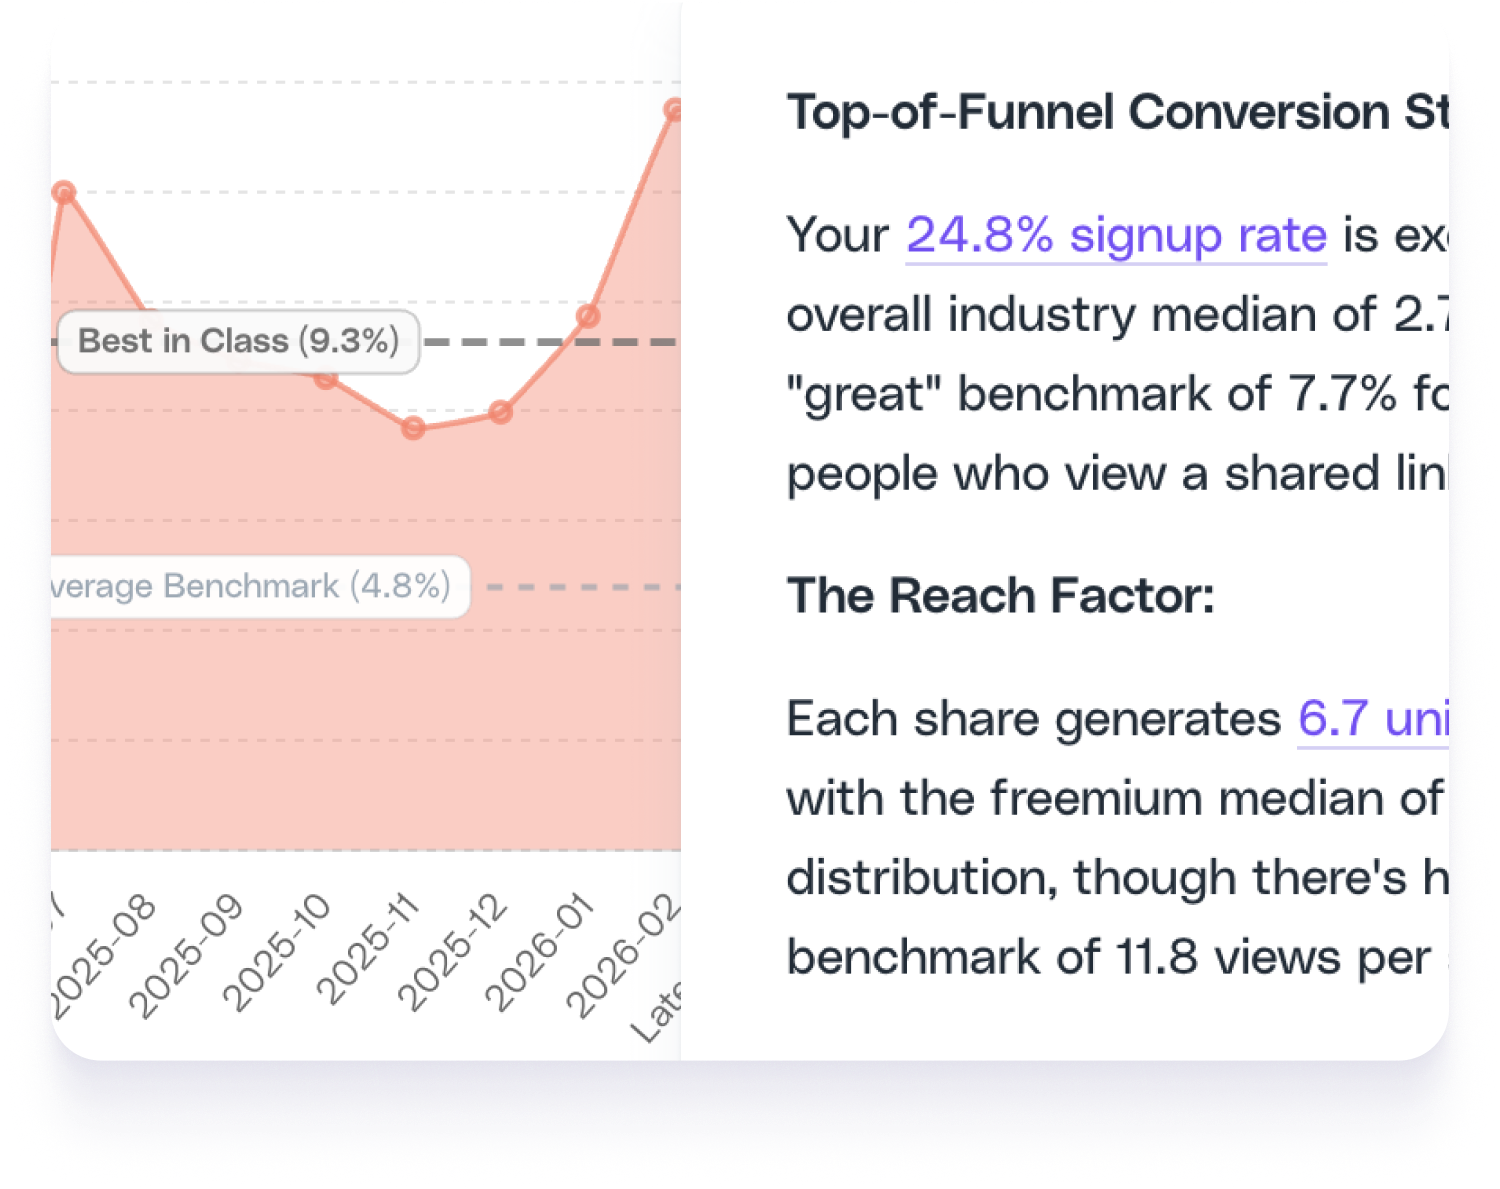
Task: Click the 2026-01 axis label
Action: 540,951
